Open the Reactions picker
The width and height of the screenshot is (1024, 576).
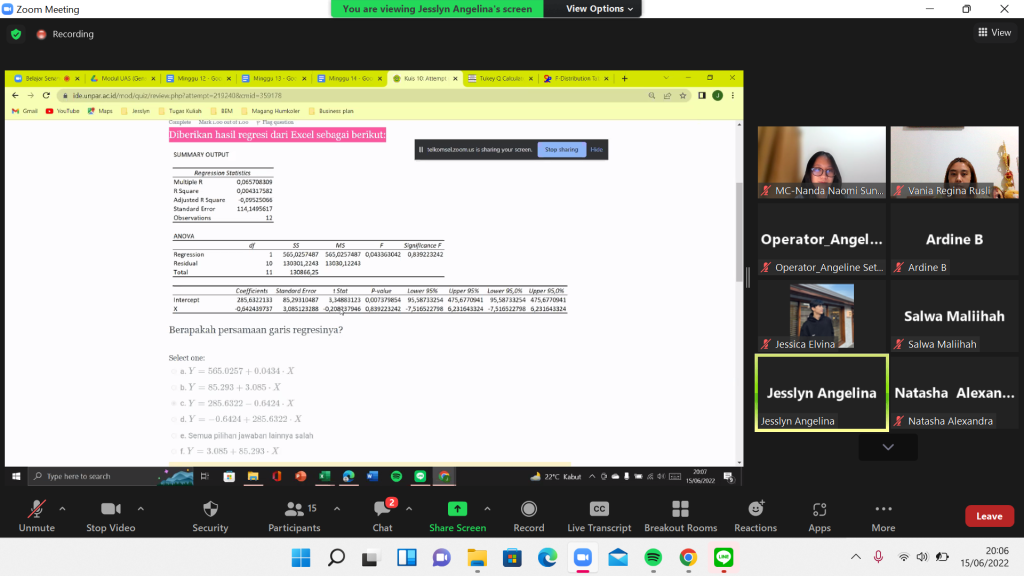pyautogui.click(x=755, y=514)
